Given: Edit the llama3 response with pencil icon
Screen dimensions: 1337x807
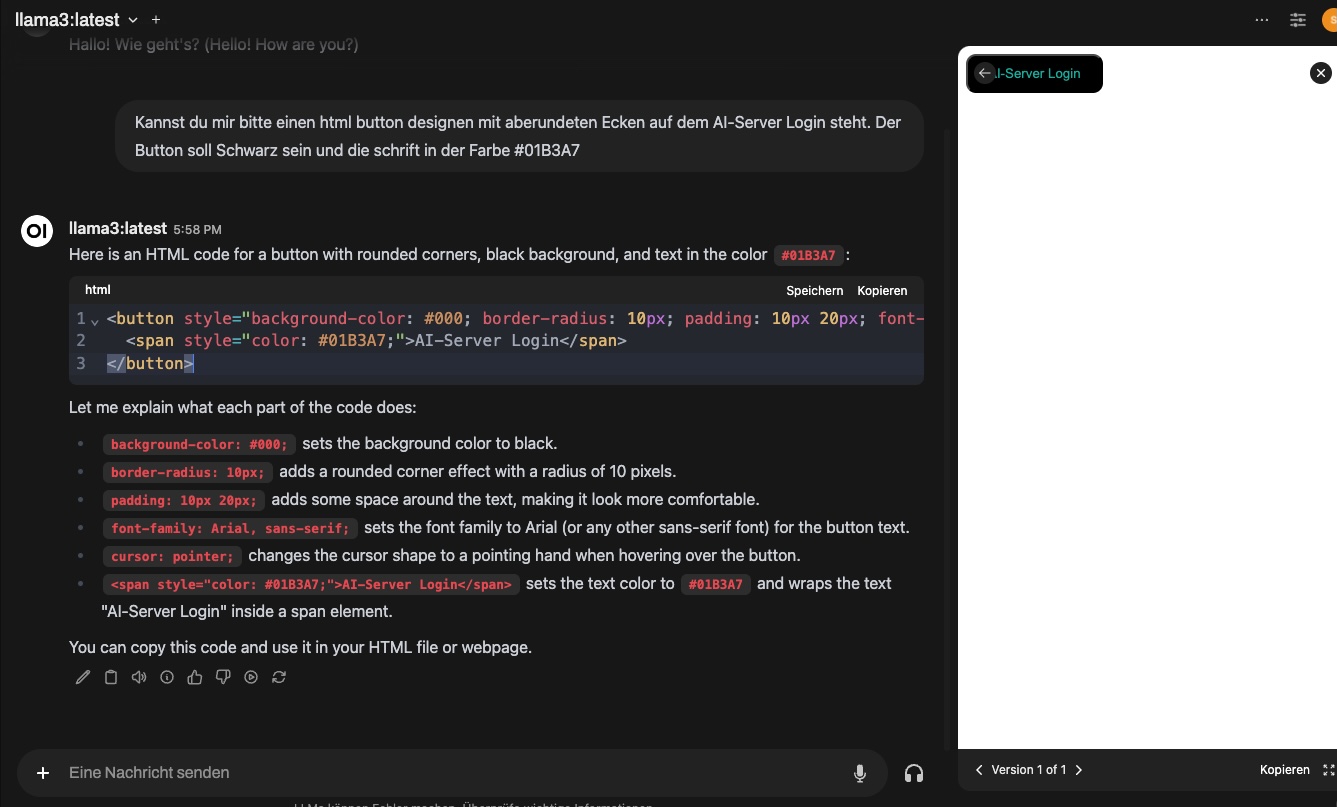Looking at the screenshot, I should [x=83, y=677].
